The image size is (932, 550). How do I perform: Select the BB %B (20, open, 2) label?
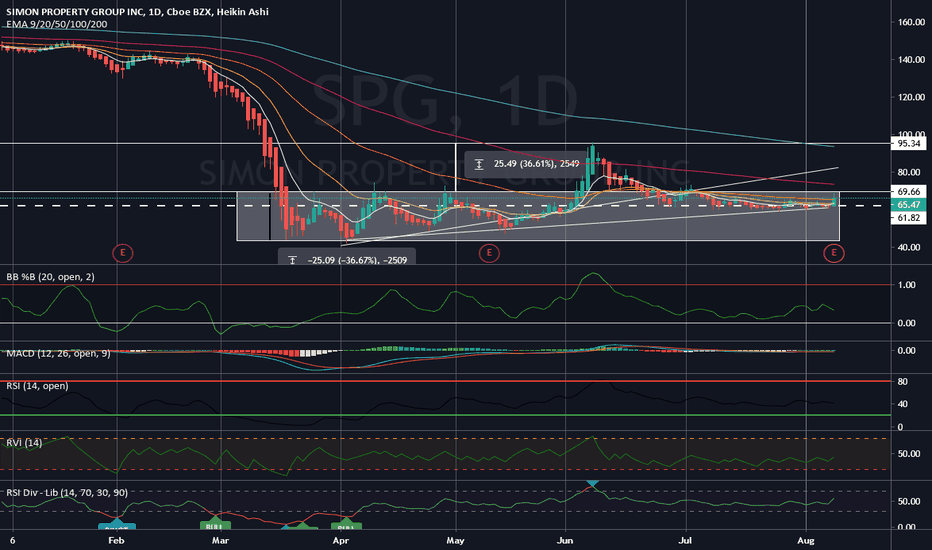click(51, 276)
